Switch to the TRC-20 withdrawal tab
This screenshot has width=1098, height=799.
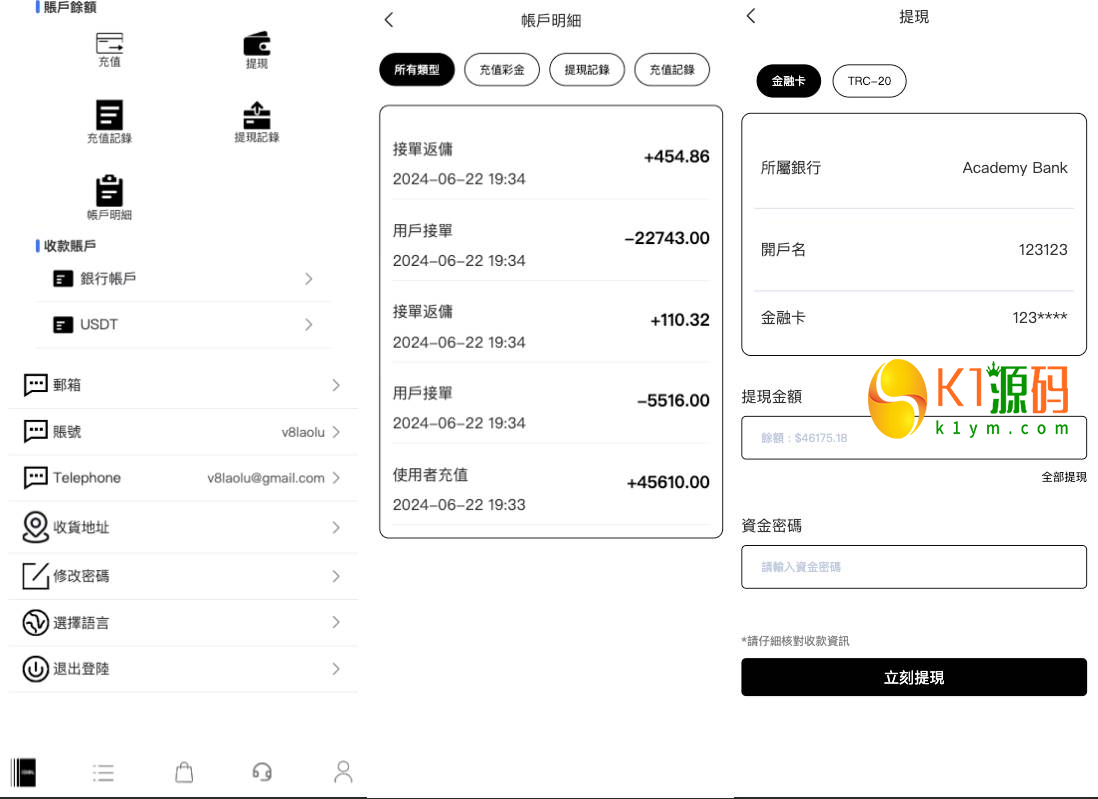pyautogui.click(x=870, y=81)
